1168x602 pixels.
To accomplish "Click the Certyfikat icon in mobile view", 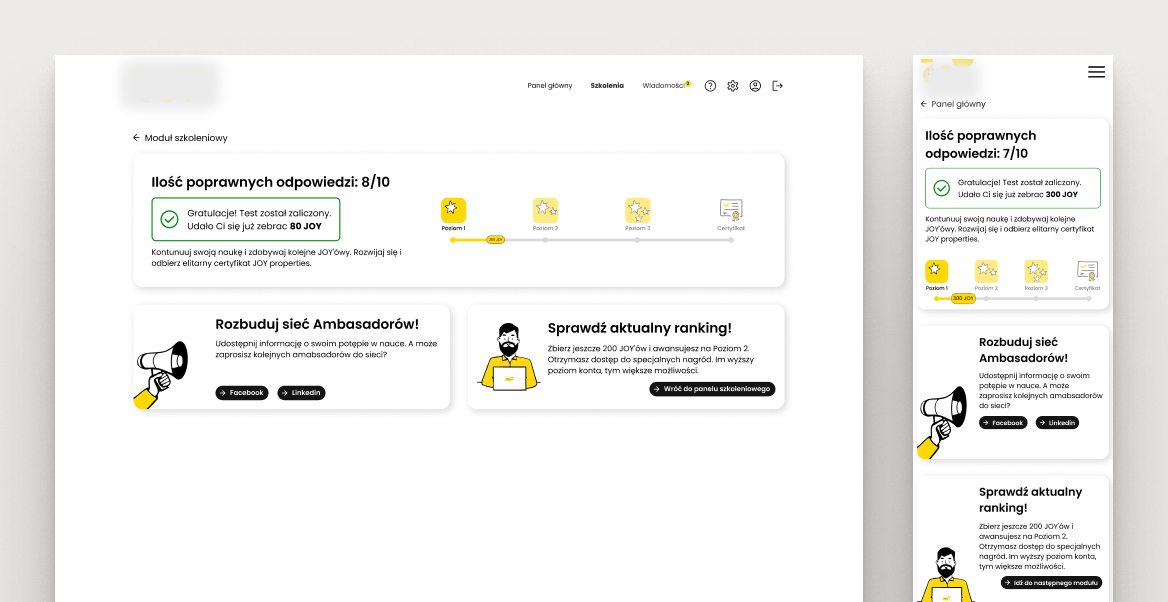I will point(1087,271).
